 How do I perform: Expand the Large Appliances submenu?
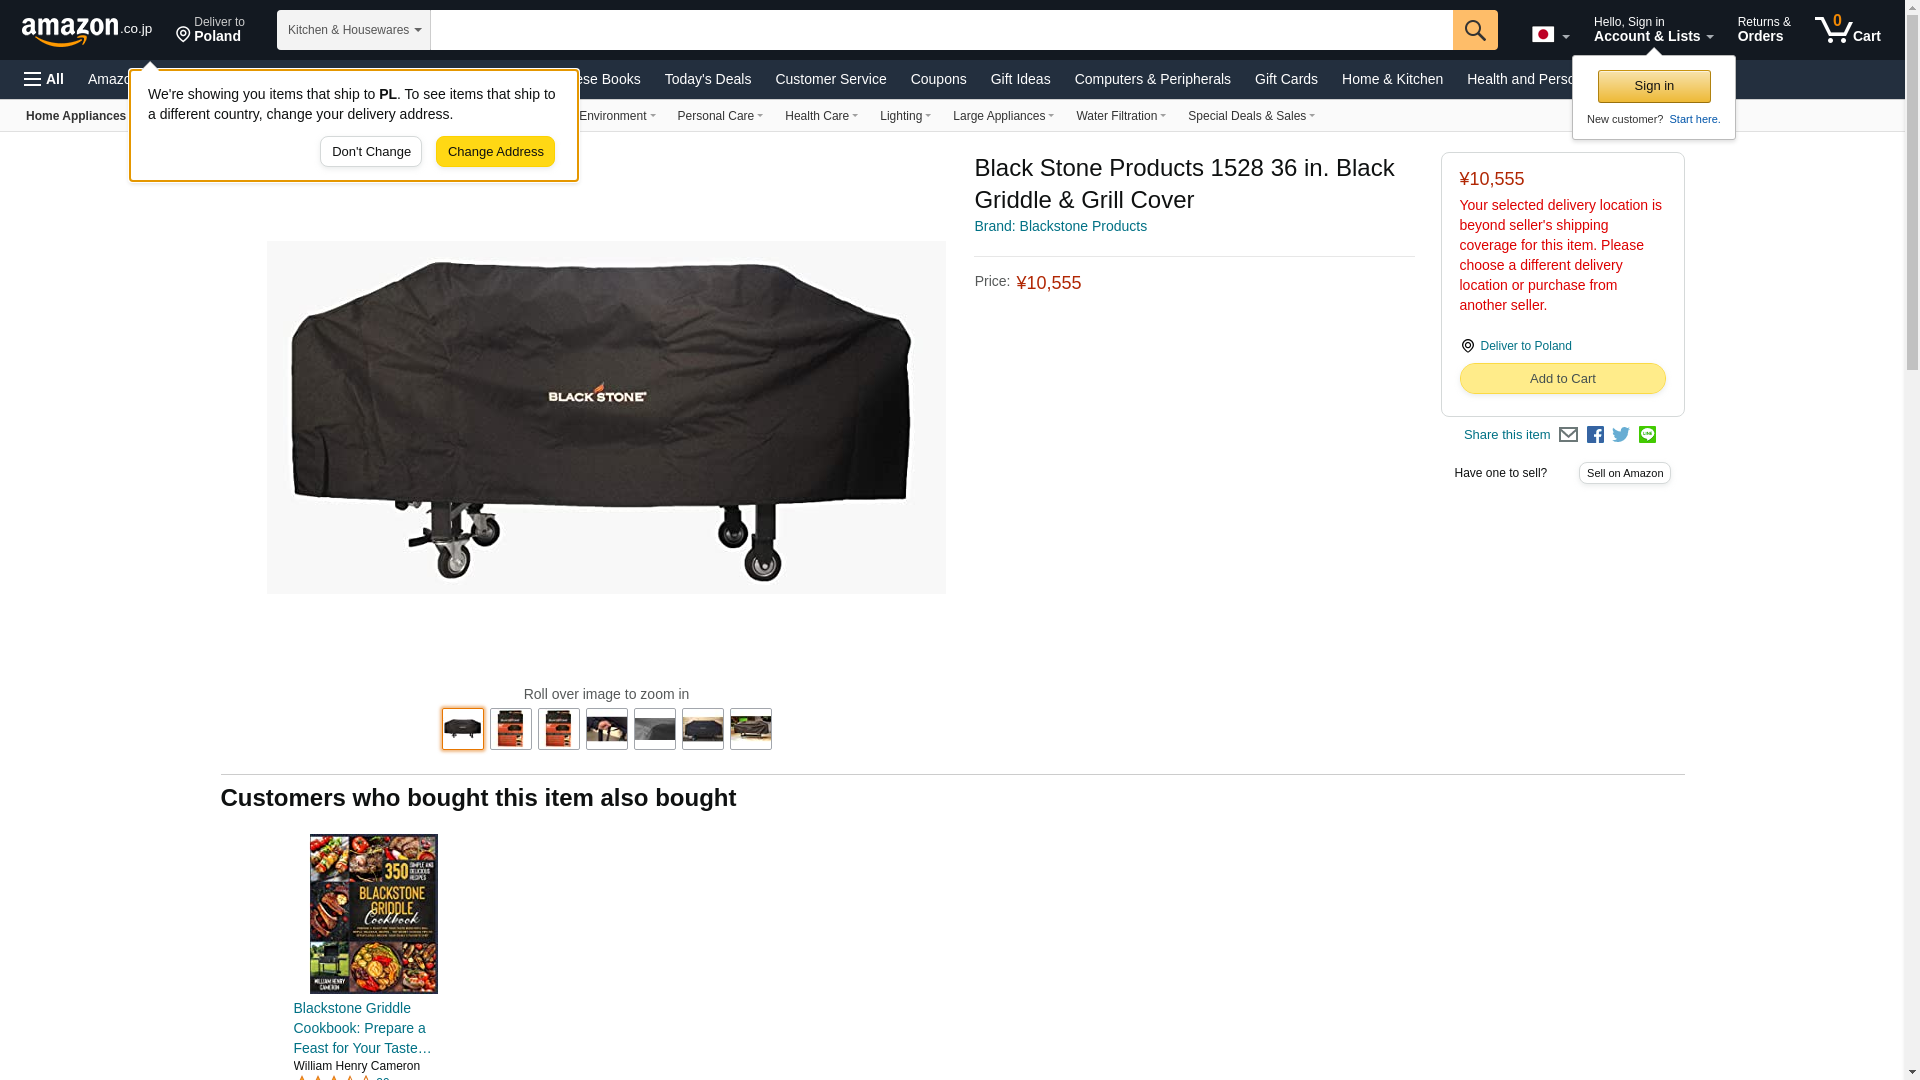[1003, 116]
